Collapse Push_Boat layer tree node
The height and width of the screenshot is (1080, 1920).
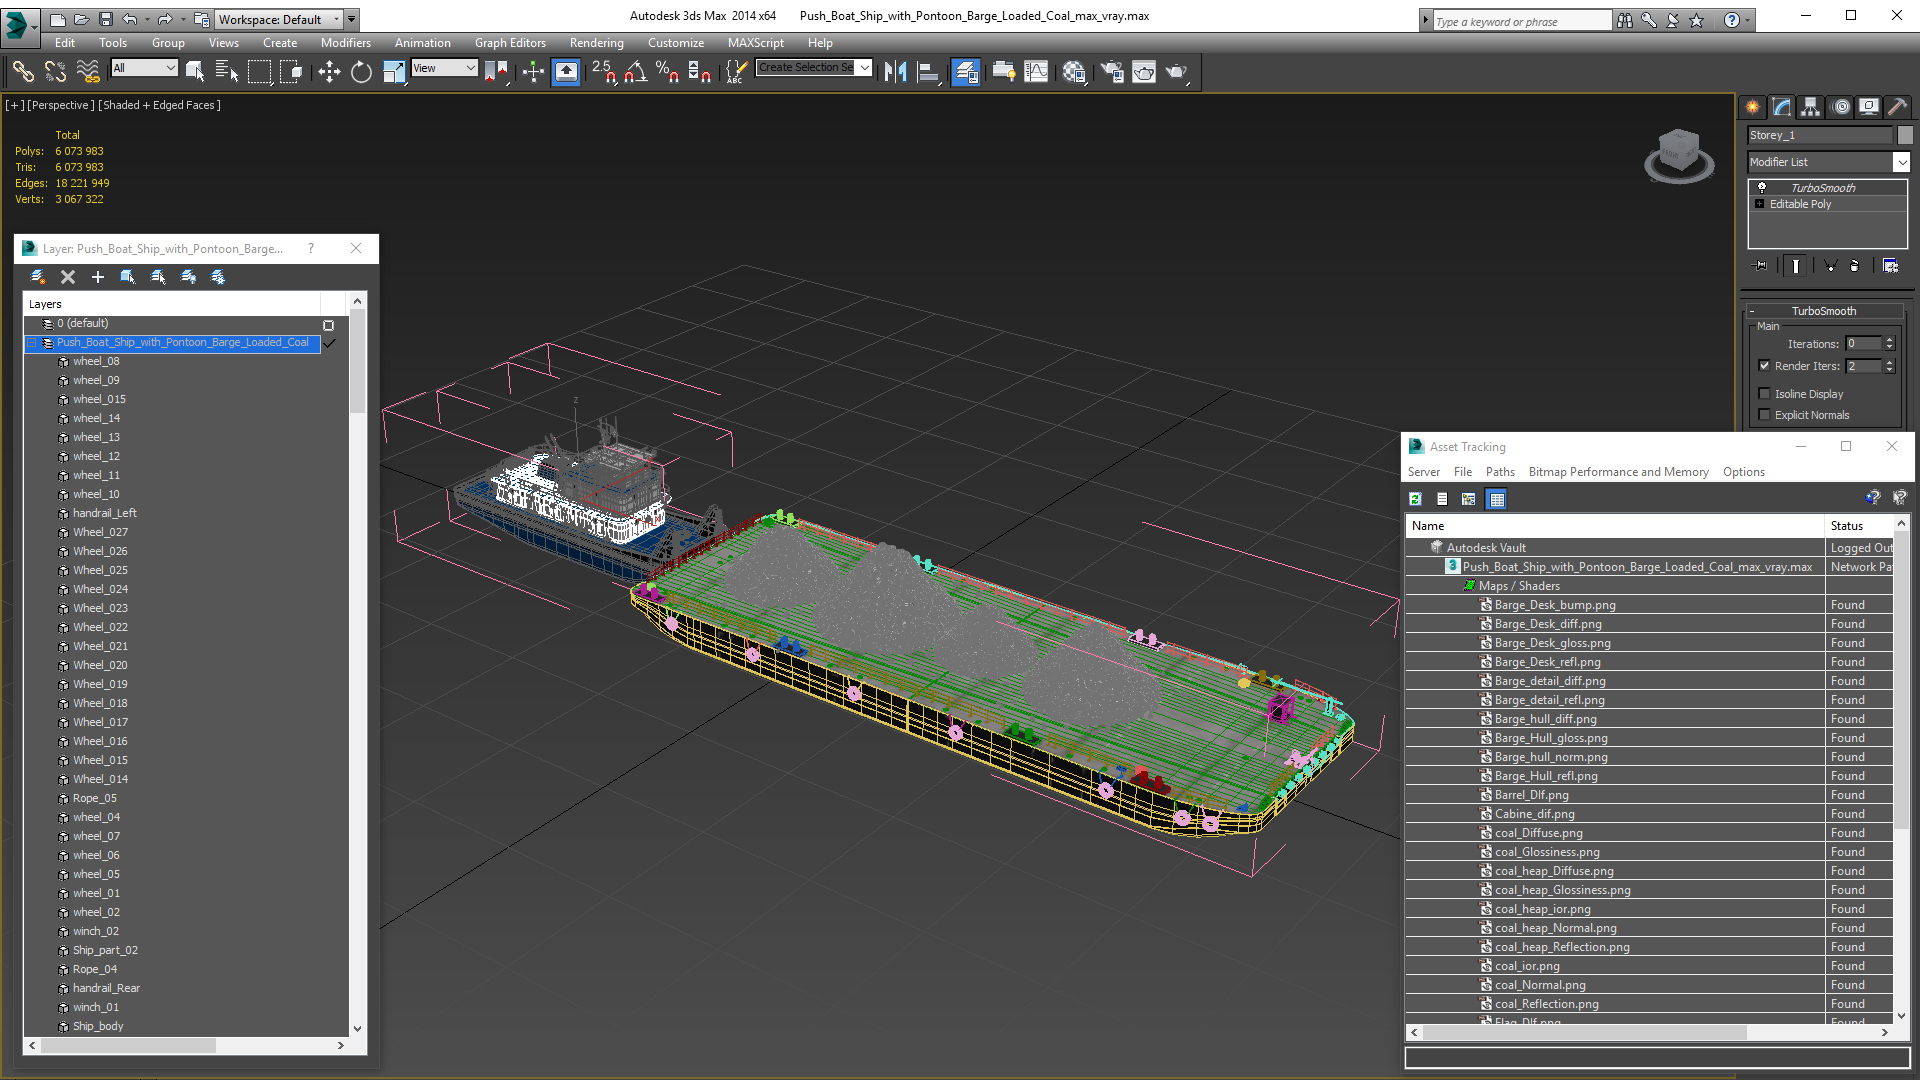click(x=32, y=343)
